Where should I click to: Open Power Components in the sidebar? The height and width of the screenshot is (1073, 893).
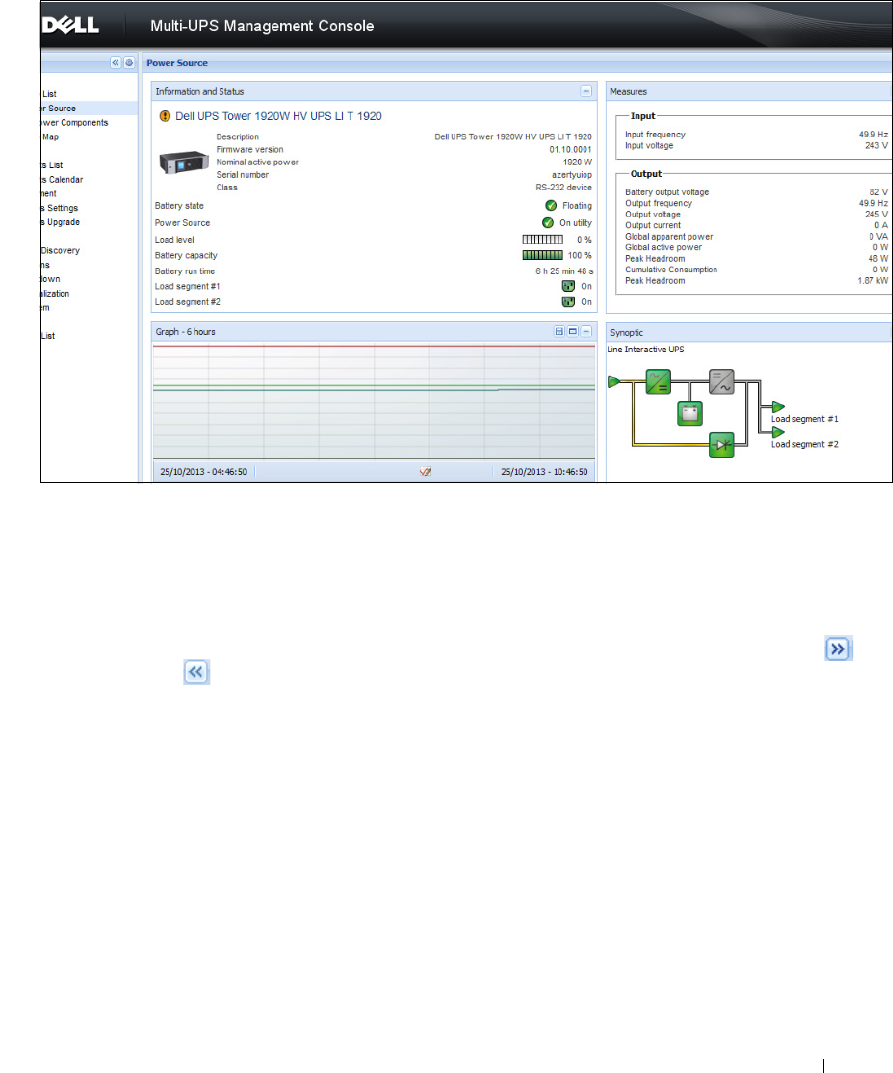pos(75,122)
